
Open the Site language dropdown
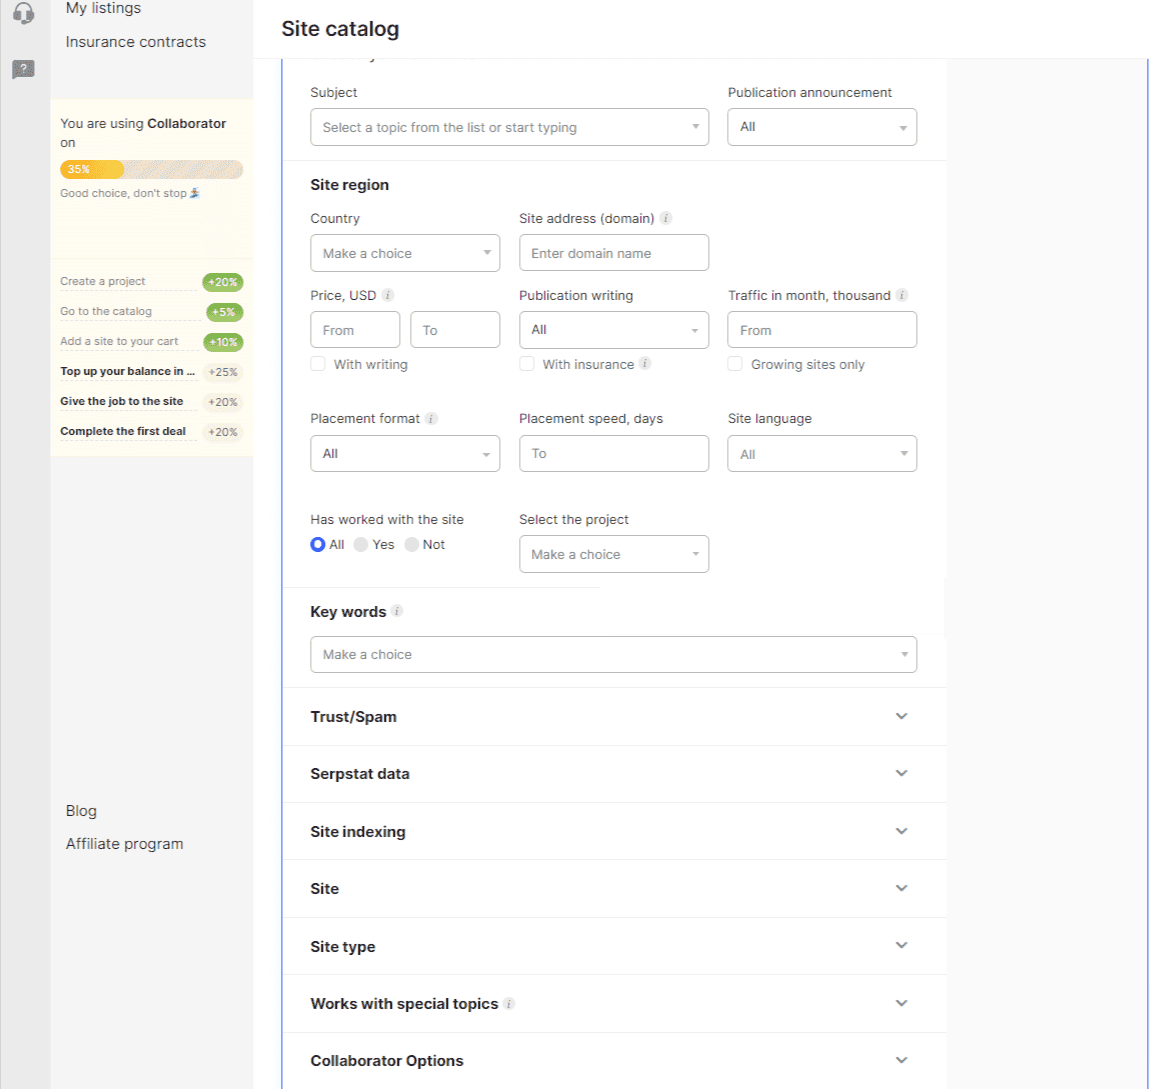821,454
